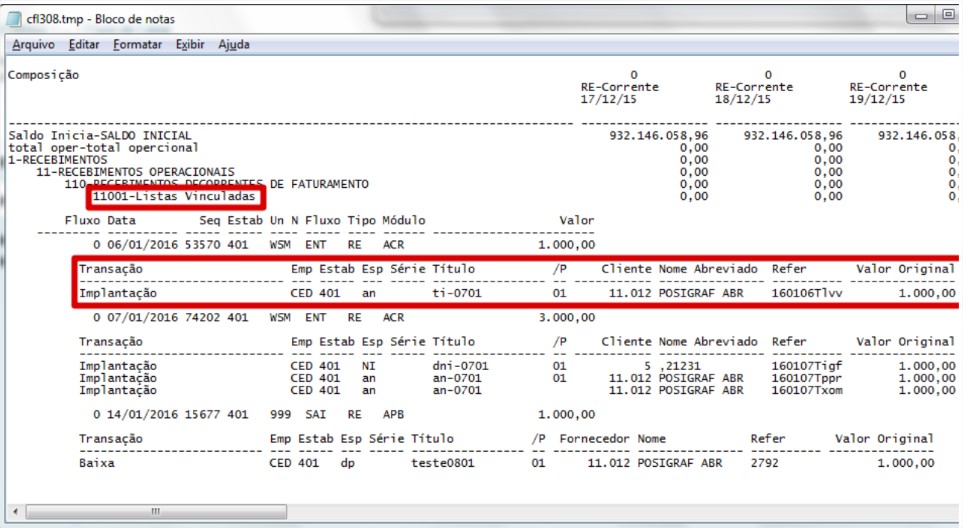Click the horizontal scrollbar thumb
The image size is (963, 528).
(156, 511)
